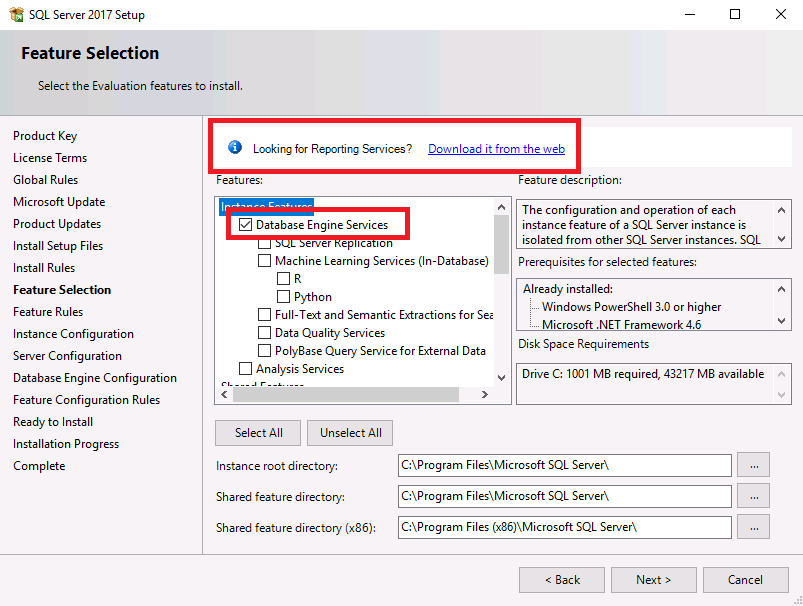Cancel the SQL Server setup
803x606 pixels.
coord(746,580)
